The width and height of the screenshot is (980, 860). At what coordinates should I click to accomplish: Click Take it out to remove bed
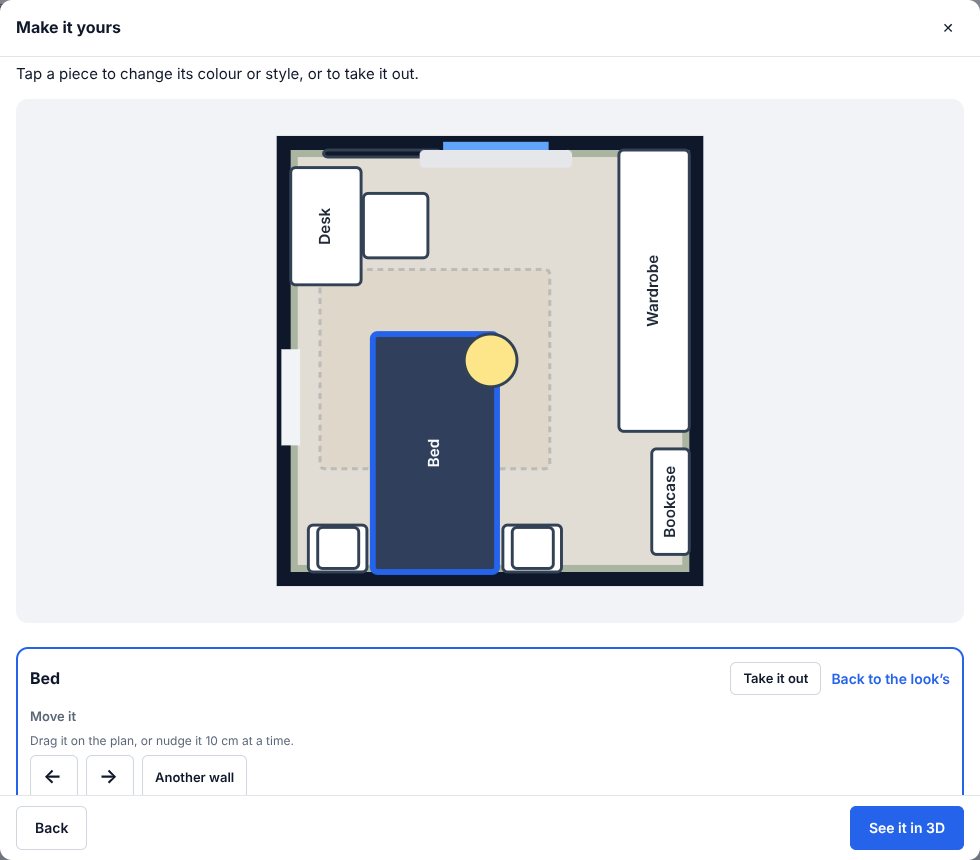[775, 679]
